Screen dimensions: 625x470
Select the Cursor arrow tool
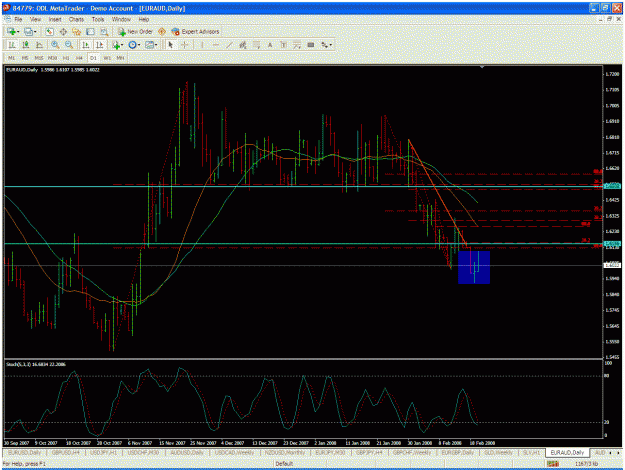[171, 45]
